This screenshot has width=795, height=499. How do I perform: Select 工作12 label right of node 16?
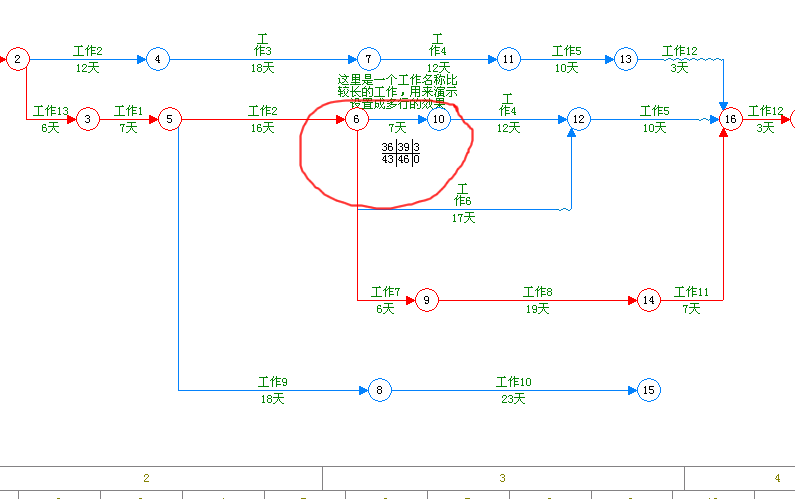766,111
